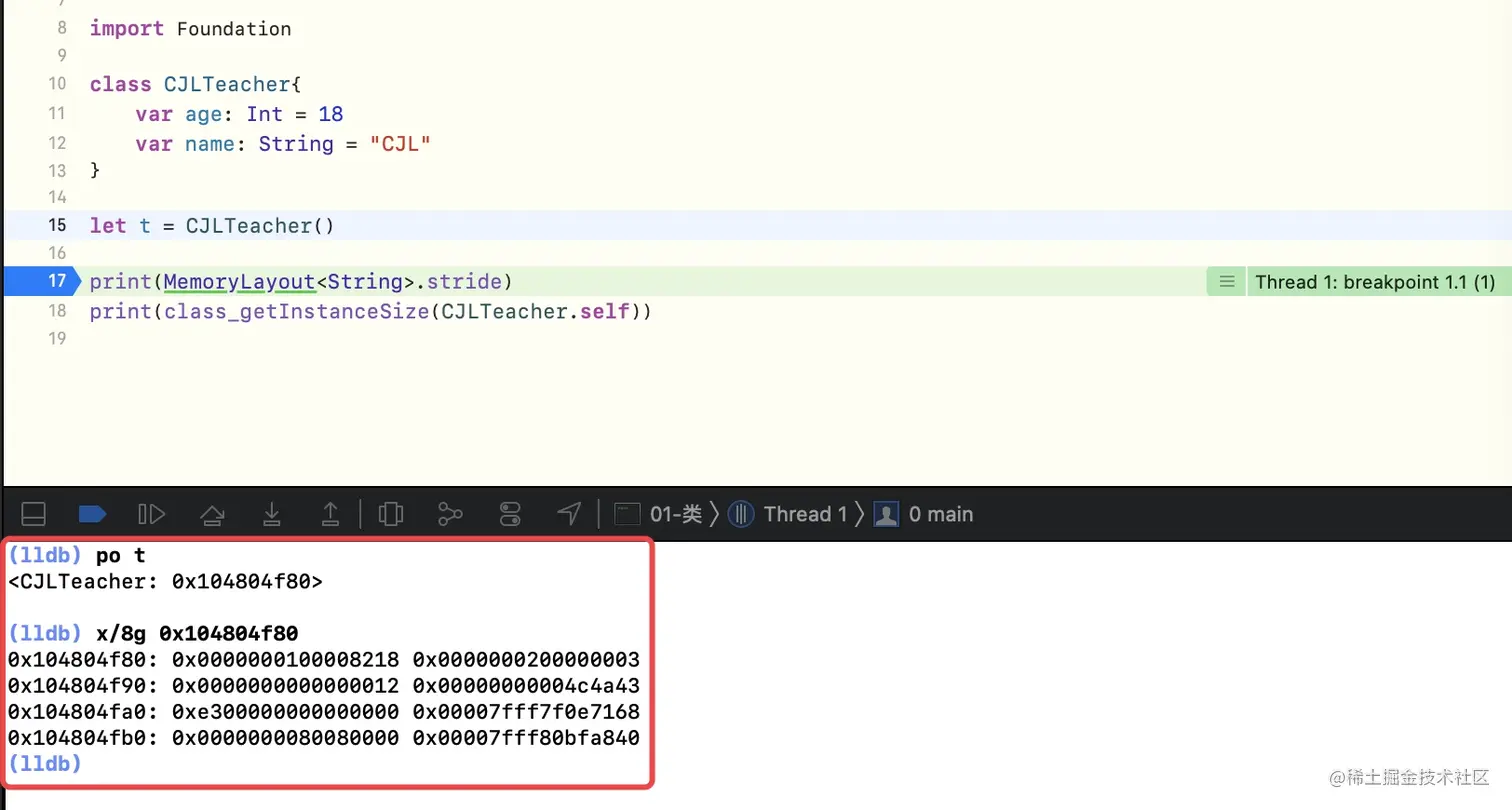Click the var age declaration on line 11
The width and height of the screenshot is (1512, 810).
coord(239,114)
